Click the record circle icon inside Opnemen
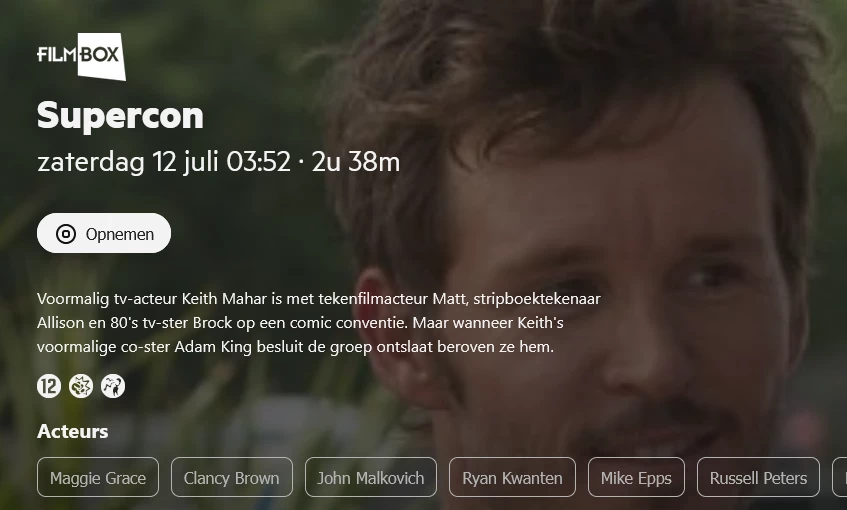The image size is (847, 510). [x=66, y=234]
